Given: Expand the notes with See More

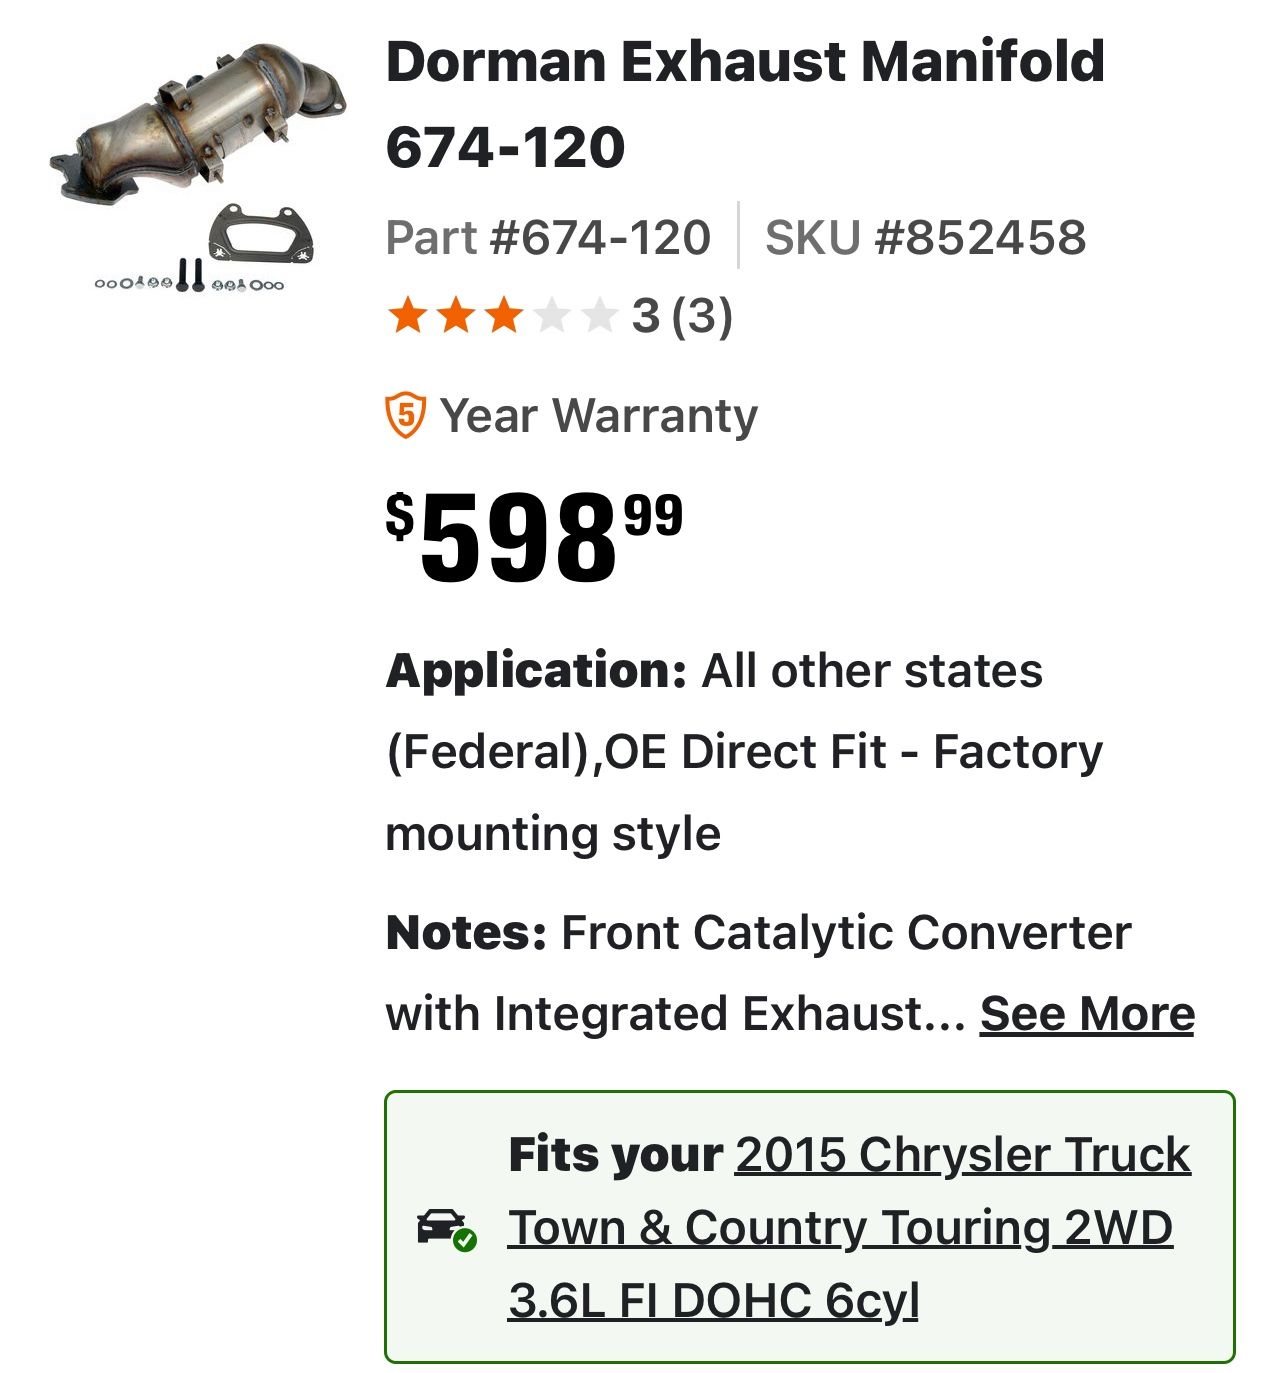Looking at the screenshot, I should [1086, 1013].
